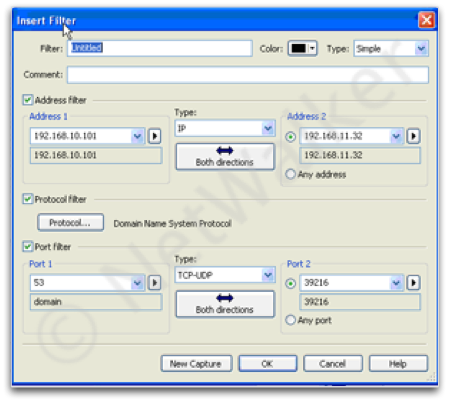Click the Protocol... button

pyautogui.click(x=70, y=222)
